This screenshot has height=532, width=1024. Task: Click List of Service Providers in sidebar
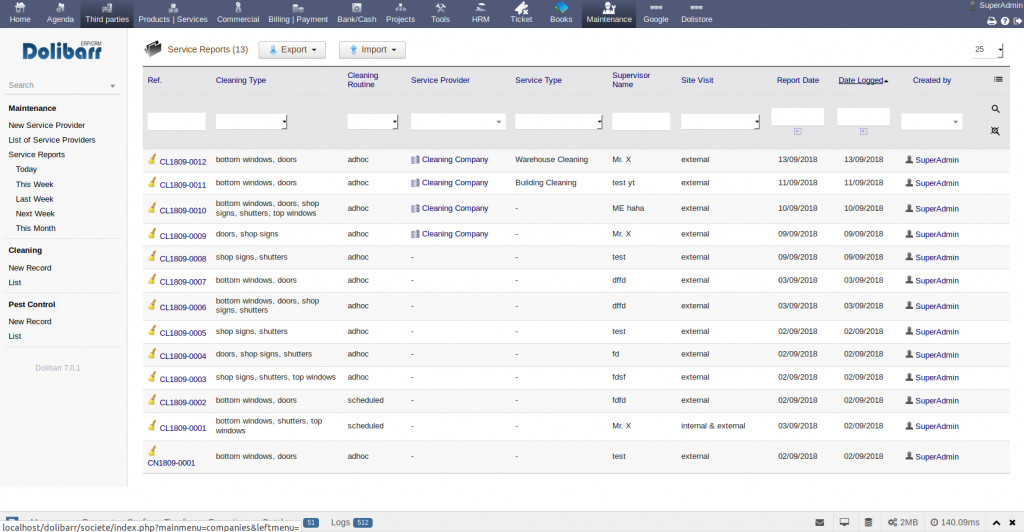[x=52, y=140]
